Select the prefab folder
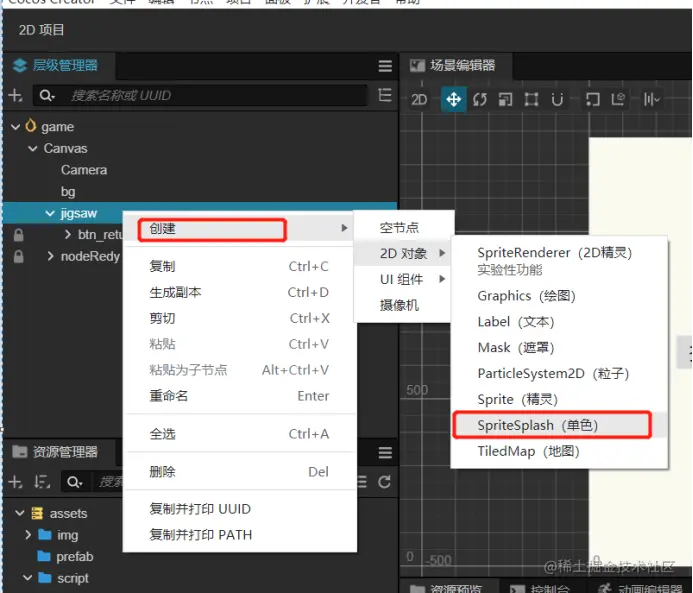Viewport: 693px width, 593px height. [x=65, y=557]
